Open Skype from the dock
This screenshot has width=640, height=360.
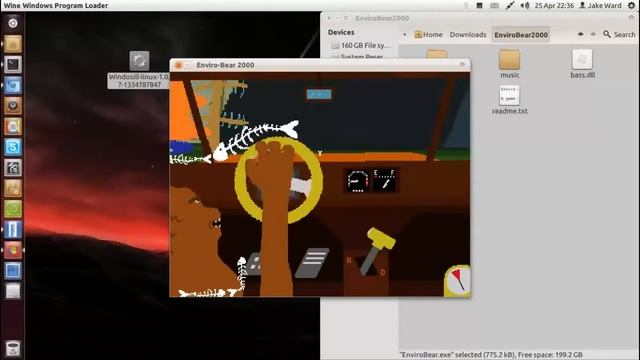(13, 147)
